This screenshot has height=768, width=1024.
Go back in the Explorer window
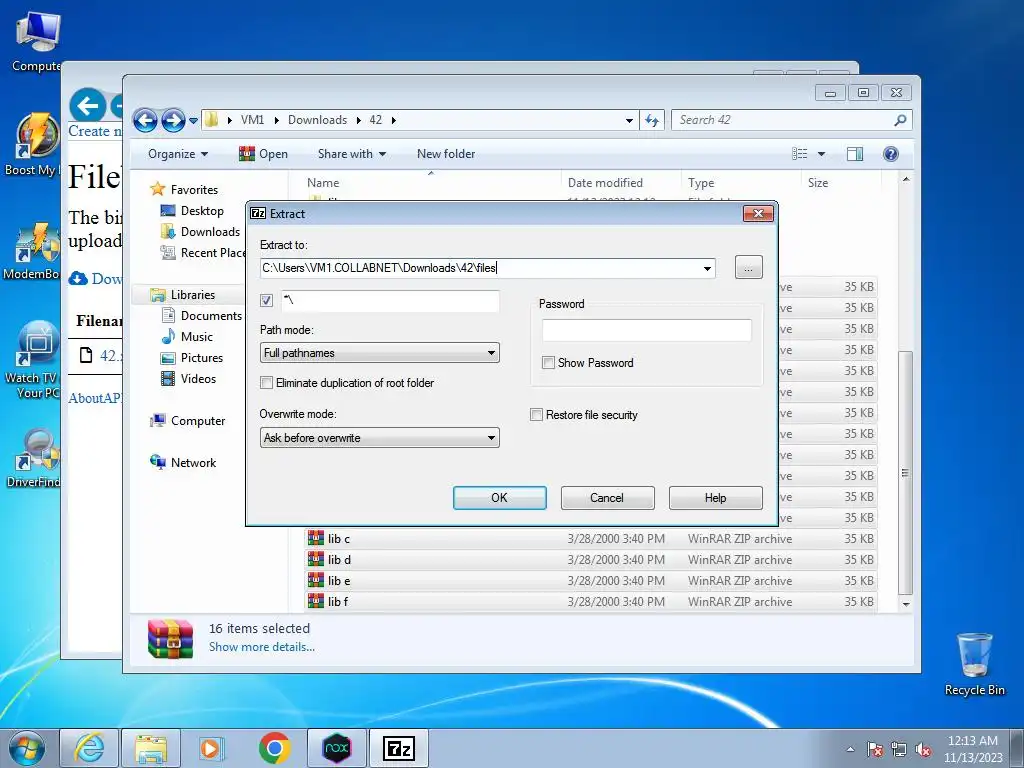(145, 120)
